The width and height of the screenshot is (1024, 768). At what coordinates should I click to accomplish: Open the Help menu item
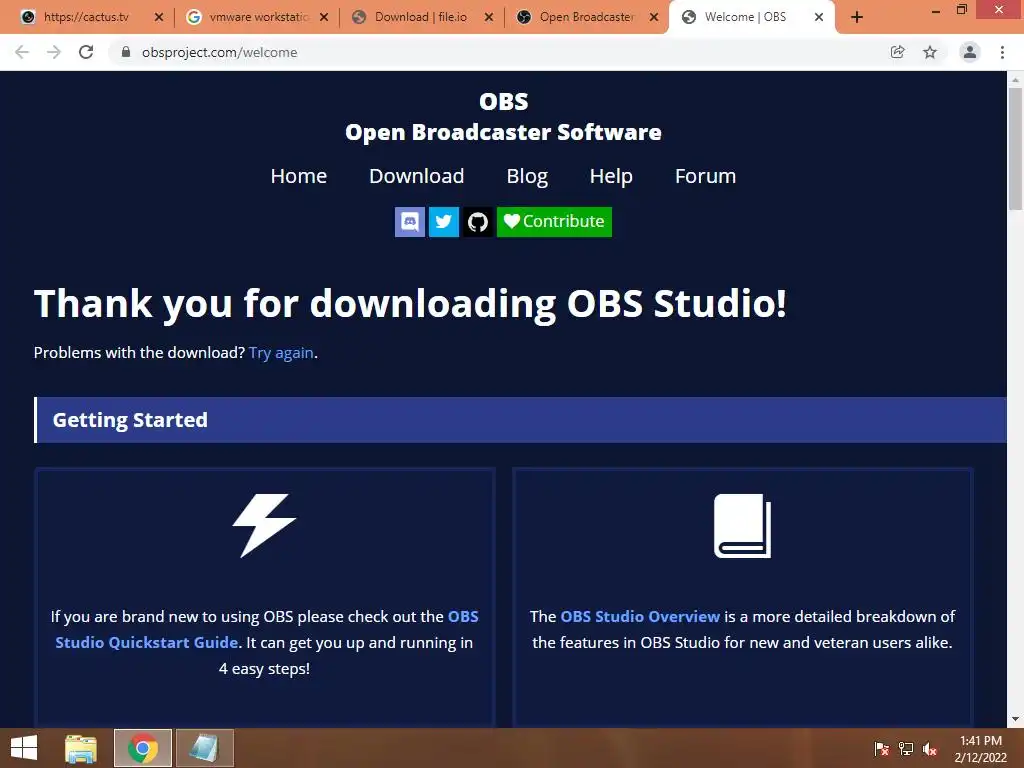pos(611,176)
